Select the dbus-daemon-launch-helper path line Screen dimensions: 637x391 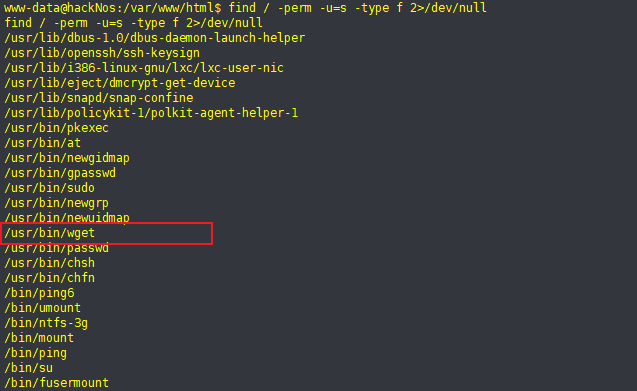[x=155, y=38]
